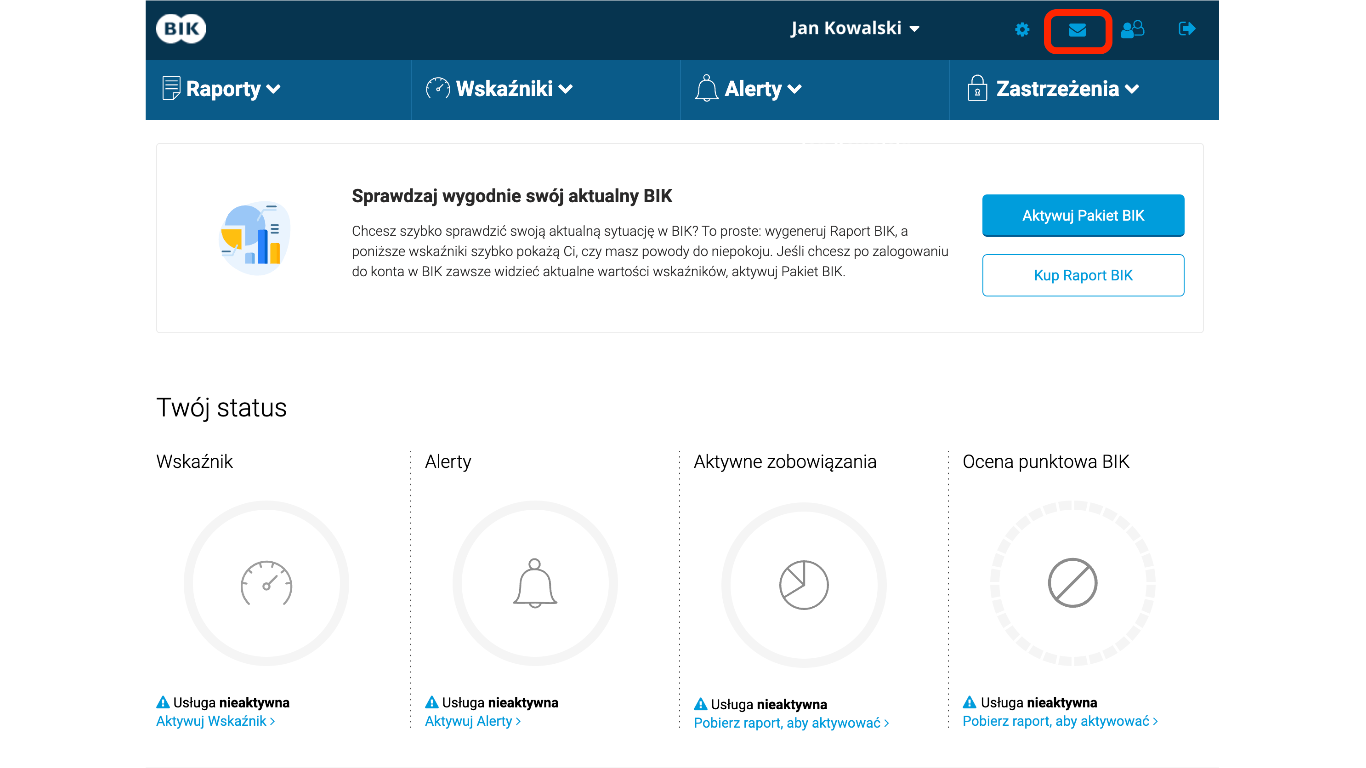Click Pobierz raport link under Aktywne zobowiązania

(x=791, y=723)
